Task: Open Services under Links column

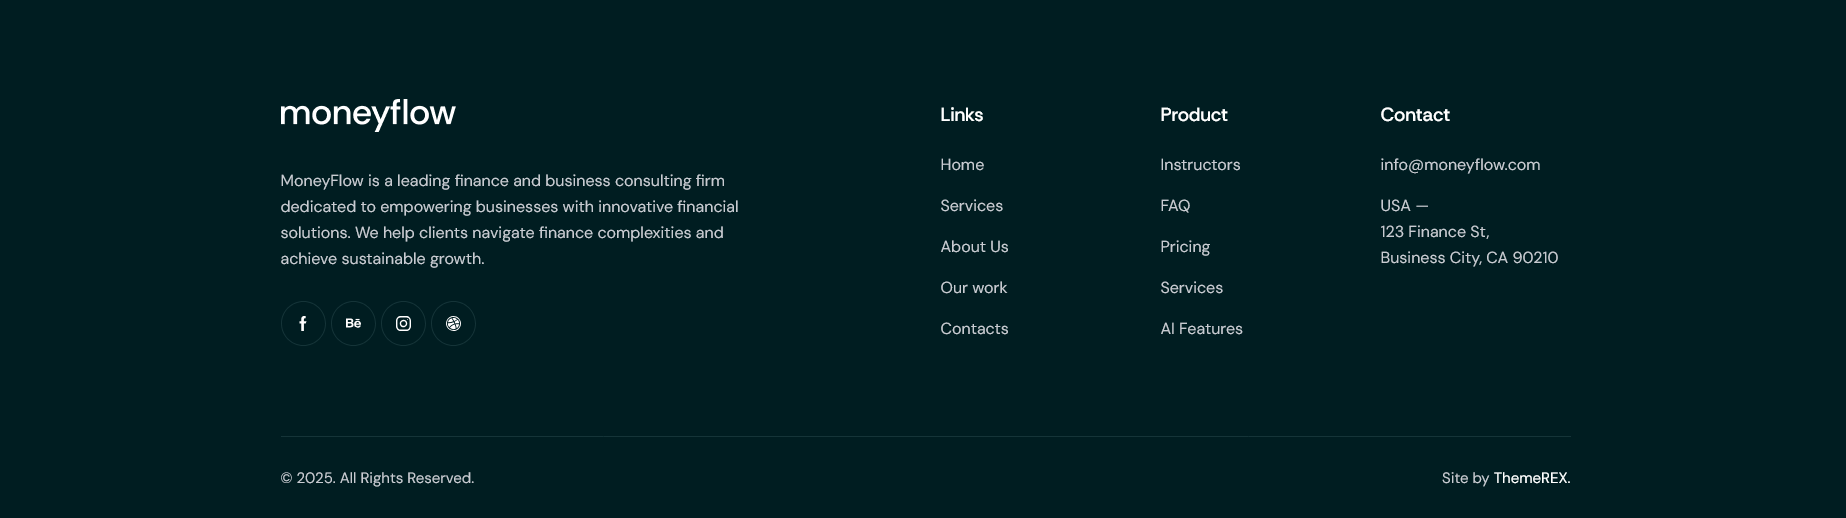Action: [x=971, y=206]
